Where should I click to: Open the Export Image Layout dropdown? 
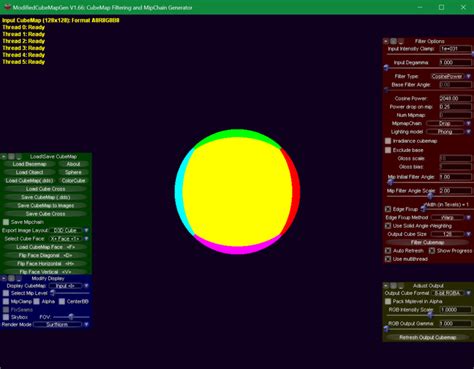coord(86,230)
